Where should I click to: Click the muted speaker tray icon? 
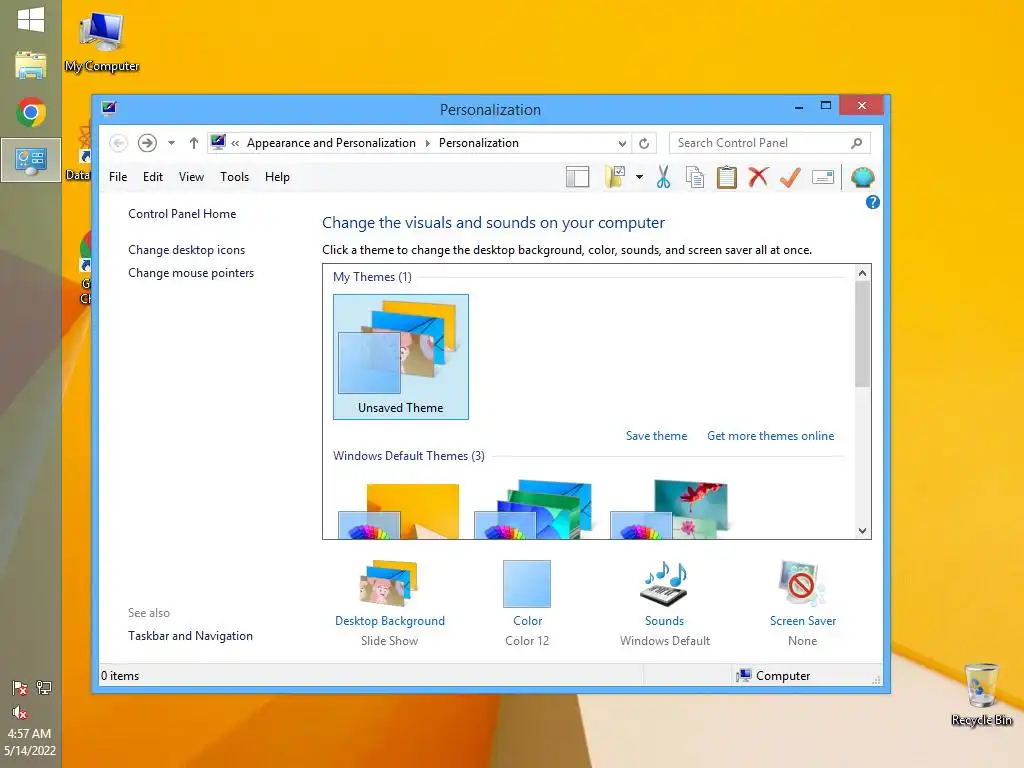pos(20,712)
